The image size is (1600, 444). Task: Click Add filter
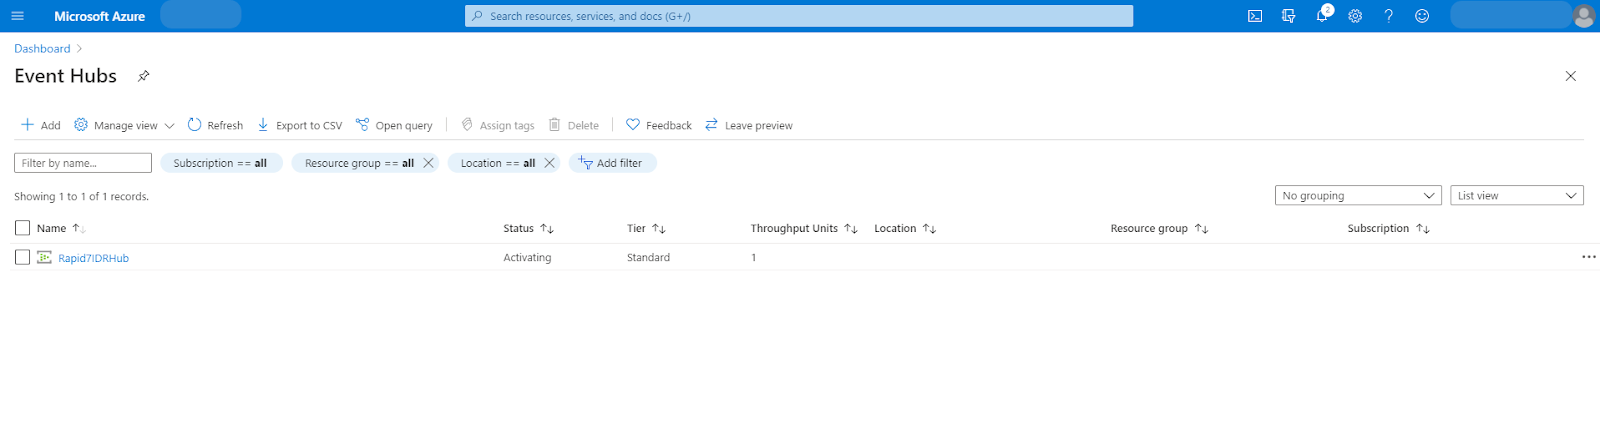pos(612,163)
